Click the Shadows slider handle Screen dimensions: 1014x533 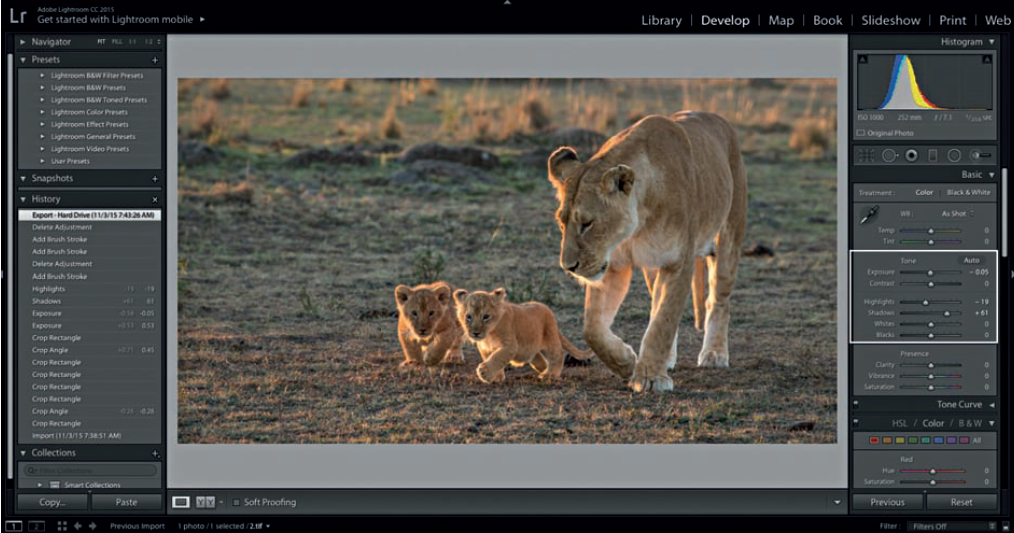click(947, 313)
